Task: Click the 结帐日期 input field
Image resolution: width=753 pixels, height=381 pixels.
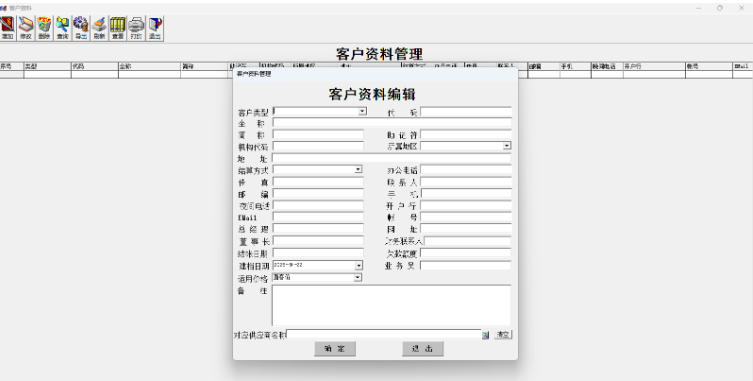Action: [x=318, y=253]
